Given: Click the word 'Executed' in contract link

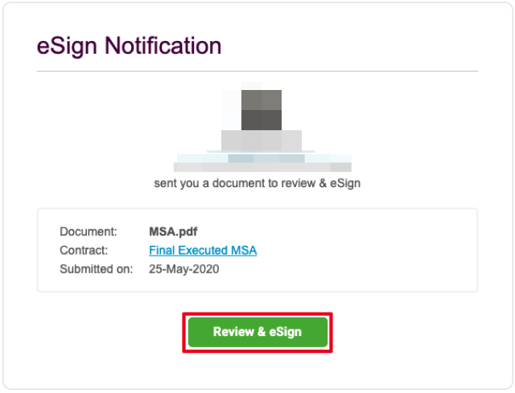Looking at the screenshot, I should tap(203, 250).
